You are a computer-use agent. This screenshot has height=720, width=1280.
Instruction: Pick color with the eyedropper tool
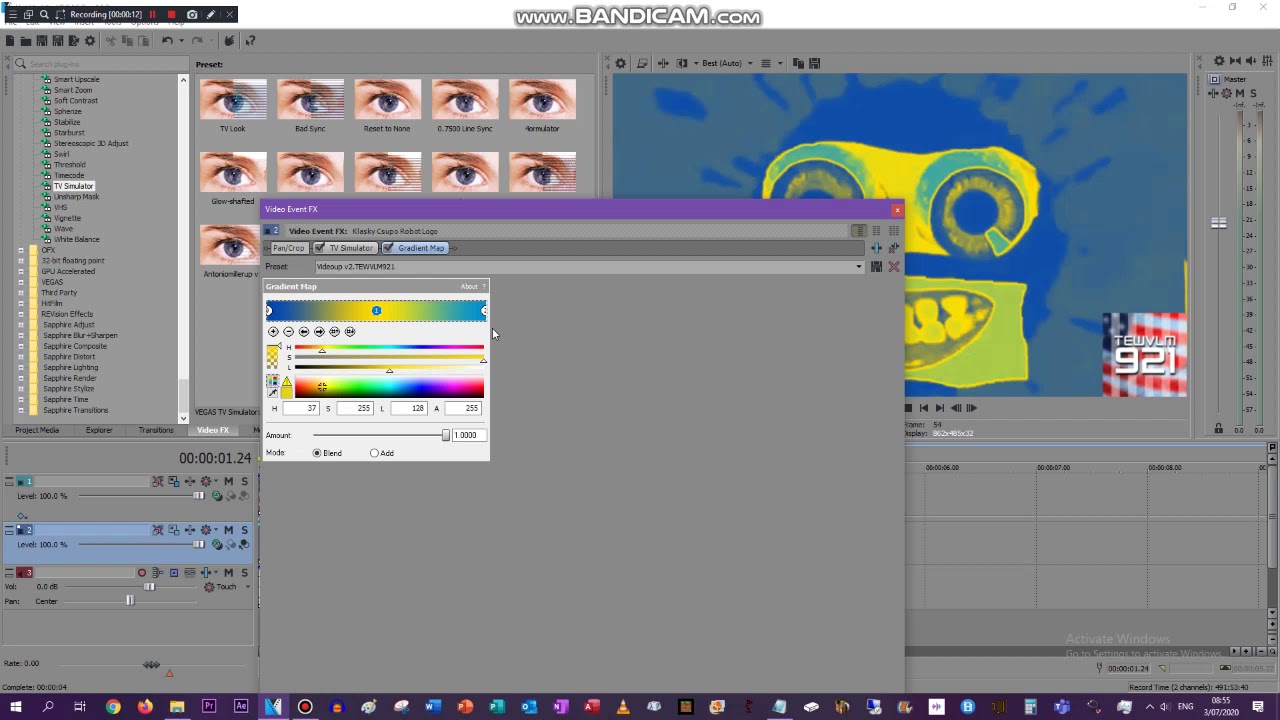pyautogui.click(x=272, y=393)
